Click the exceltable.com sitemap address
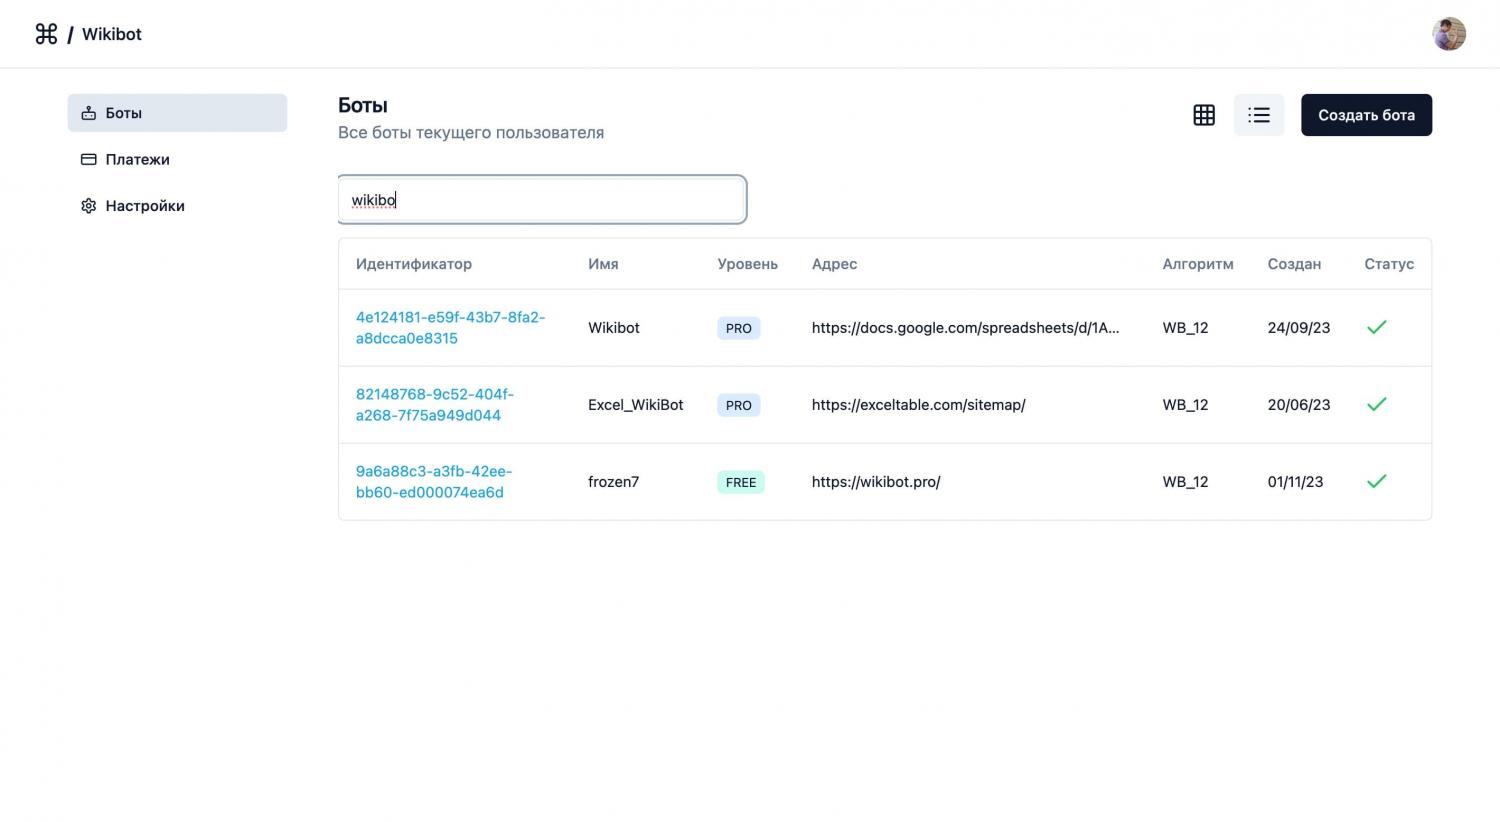1500x822 pixels. tap(918, 405)
